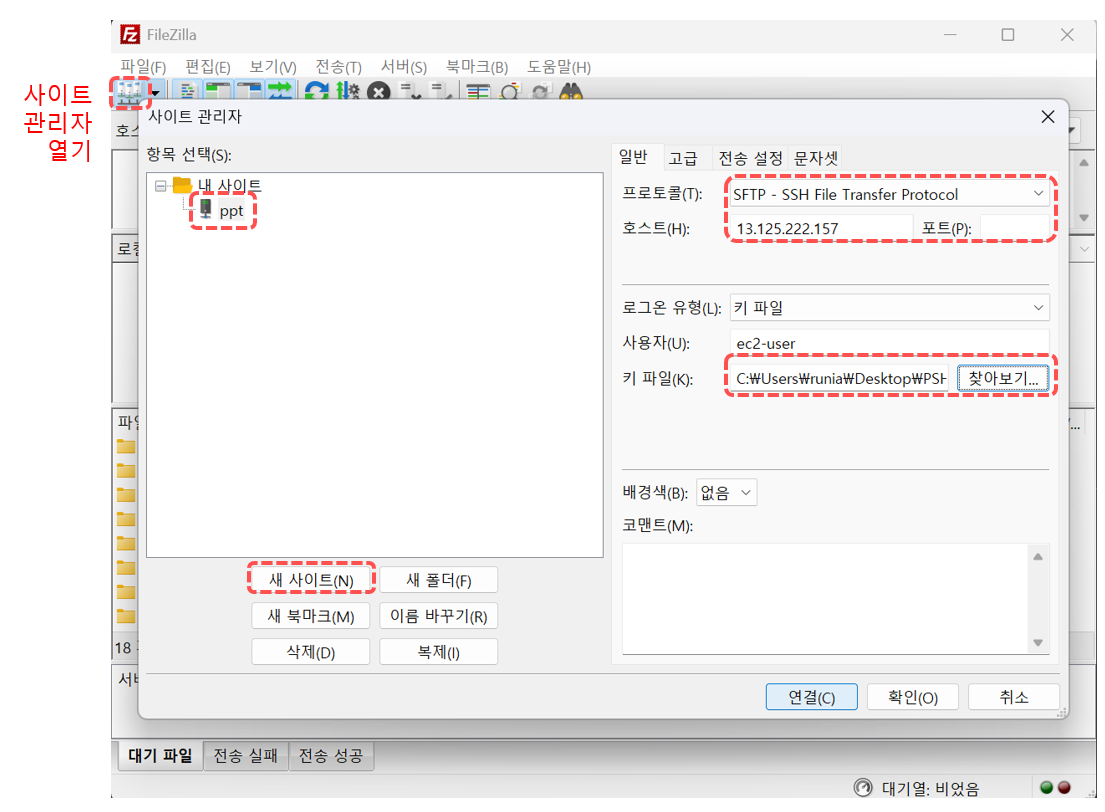Viewport: 1105px width, 812px height.
Task: Click the 호스트 field with 13.125.222.157
Action: tap(821, 228)
